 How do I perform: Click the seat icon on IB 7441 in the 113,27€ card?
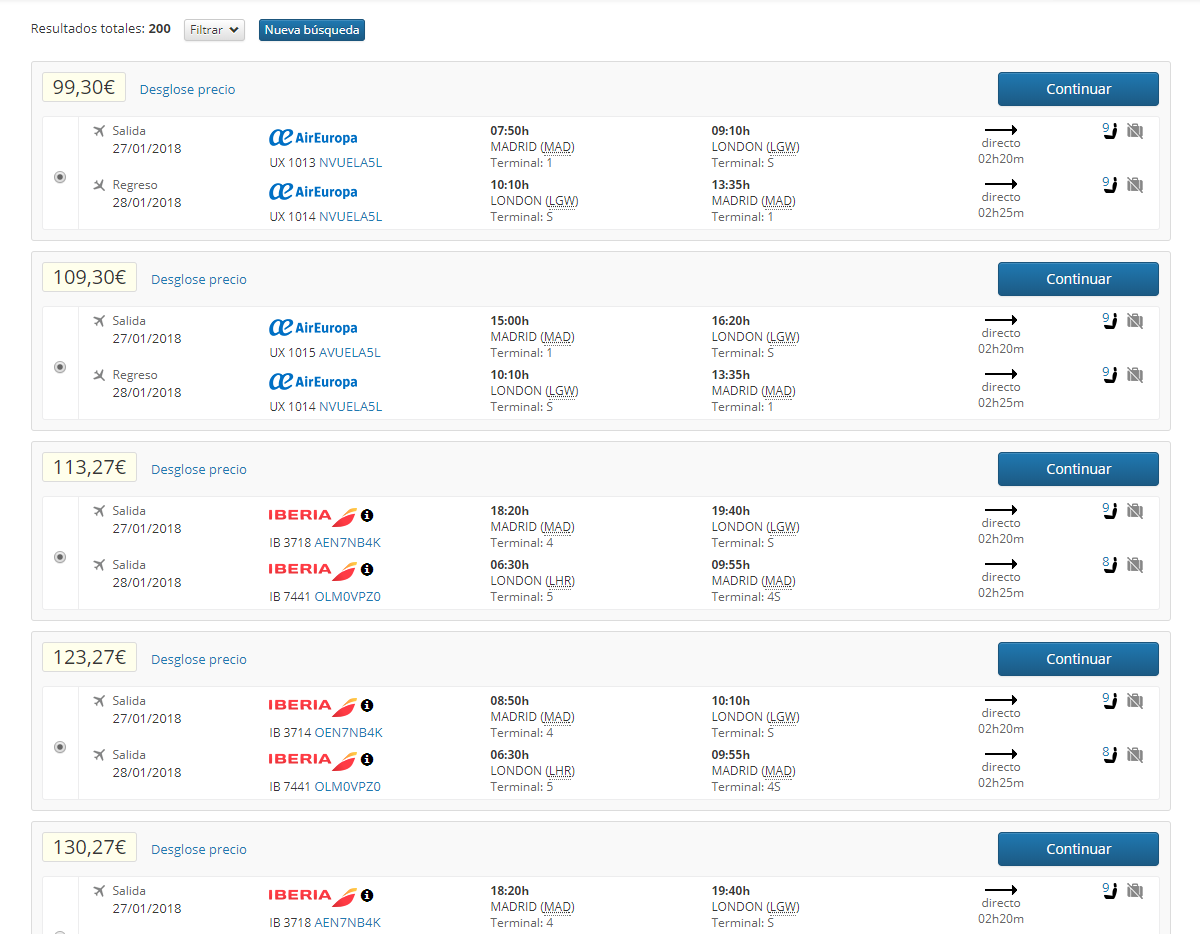1109,564
